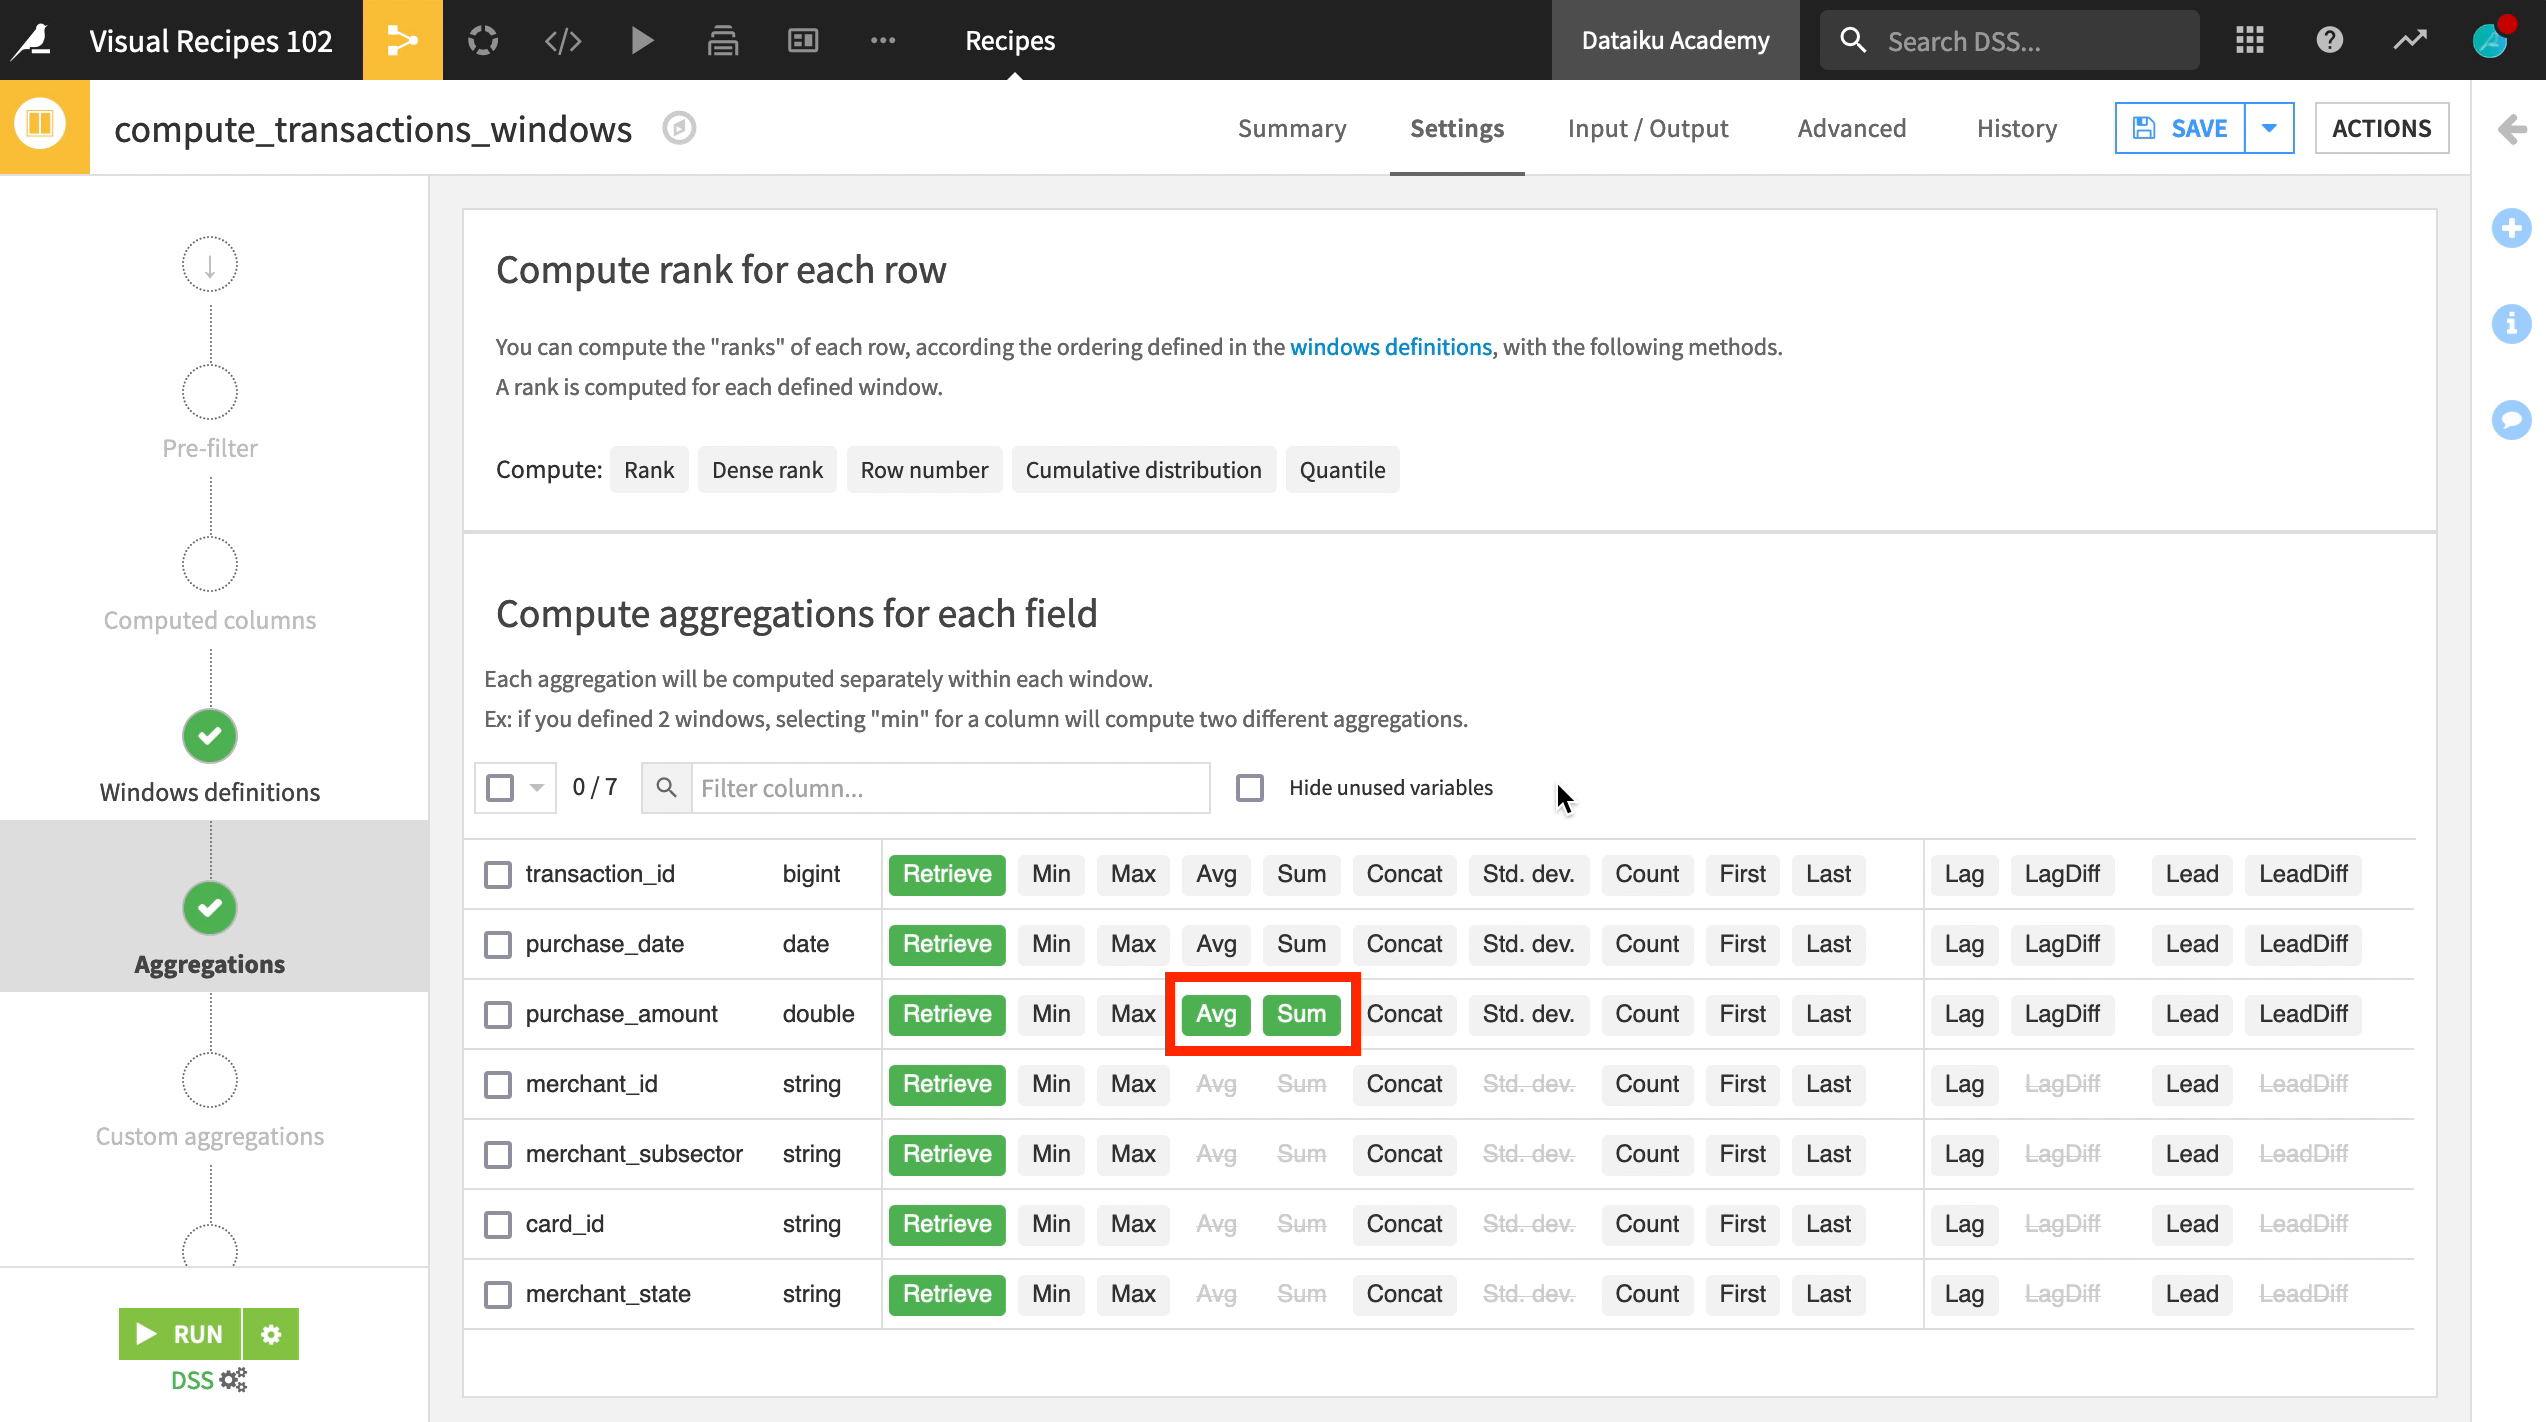Click the Input / Output tab
The image size is (2546, 1422).
pyautogui.click(x=1647, y=128)
